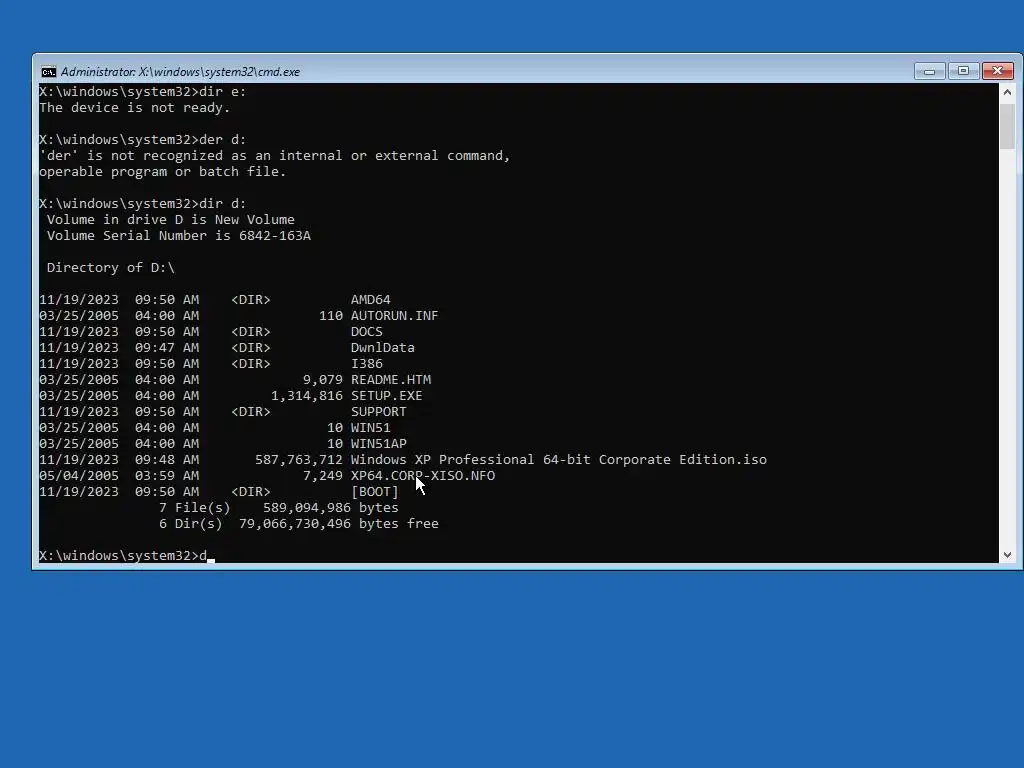Click the '6 Dir(s)' summary text
The image size is (1024, 768).
pyautogui.click(x=191, y=524)
